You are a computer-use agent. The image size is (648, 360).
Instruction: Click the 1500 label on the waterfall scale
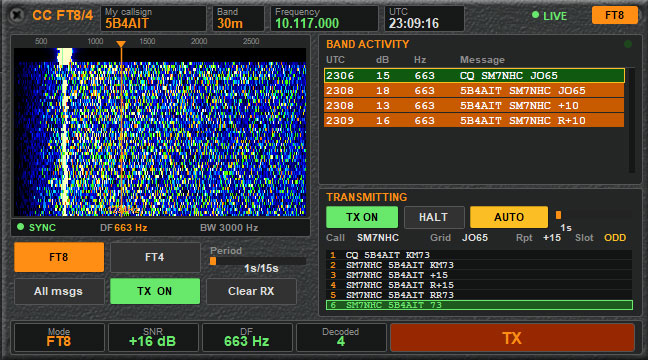[x=147, y=41]
